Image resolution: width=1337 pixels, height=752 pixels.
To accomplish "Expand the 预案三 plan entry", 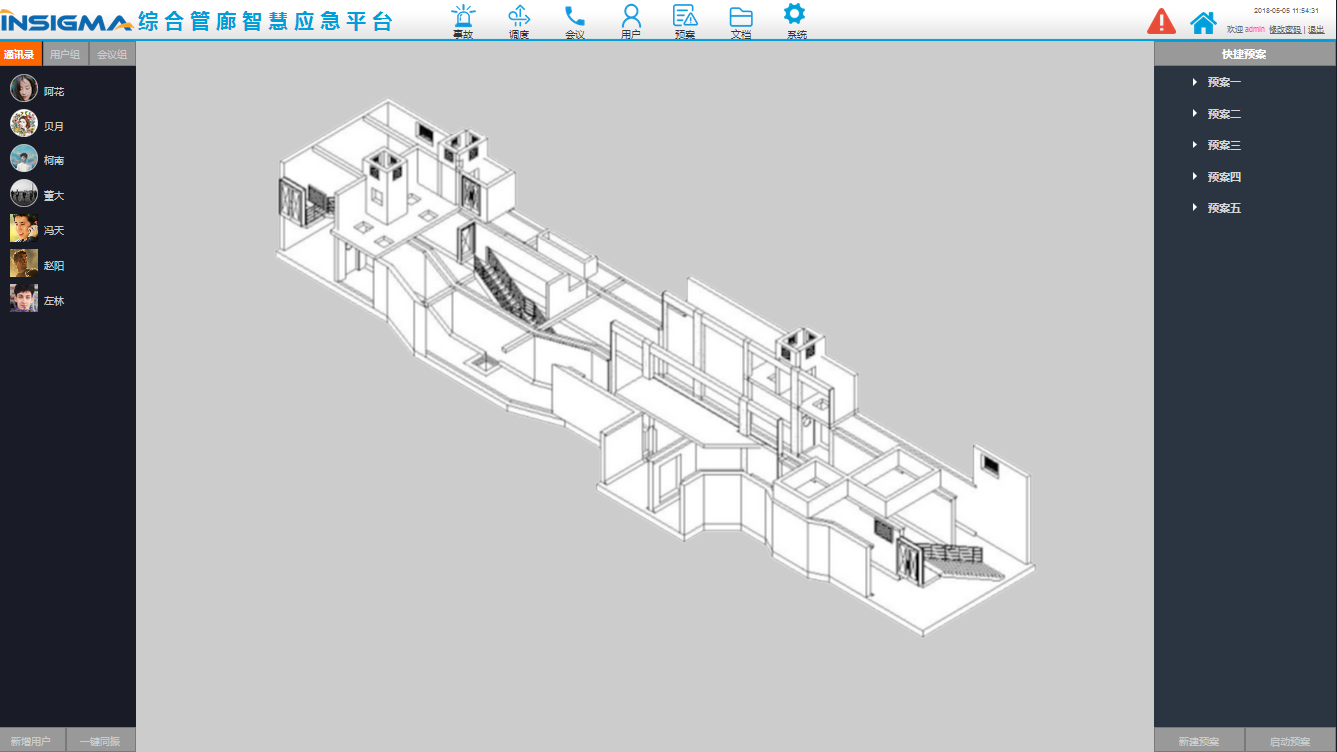I will 1222,145.
